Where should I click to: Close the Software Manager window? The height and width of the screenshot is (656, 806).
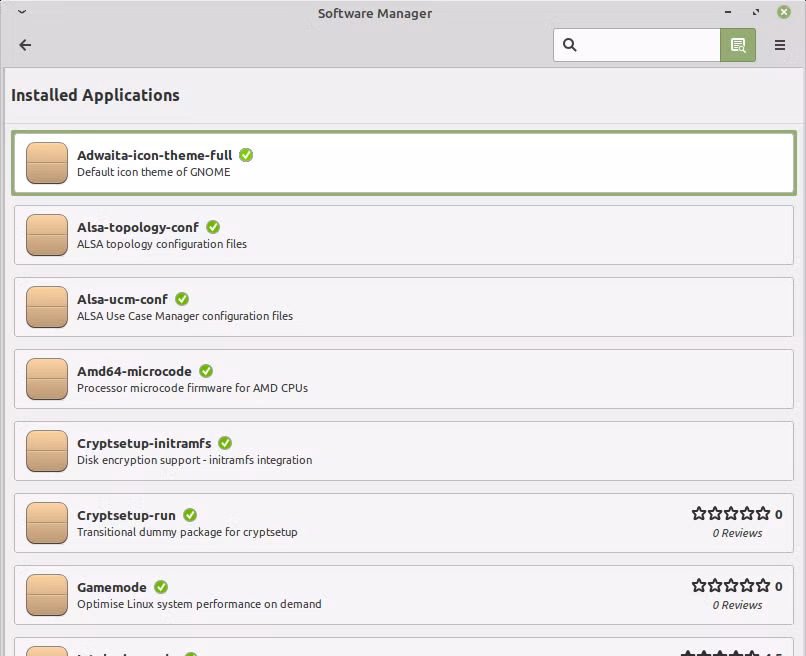[x=783, y=12]
